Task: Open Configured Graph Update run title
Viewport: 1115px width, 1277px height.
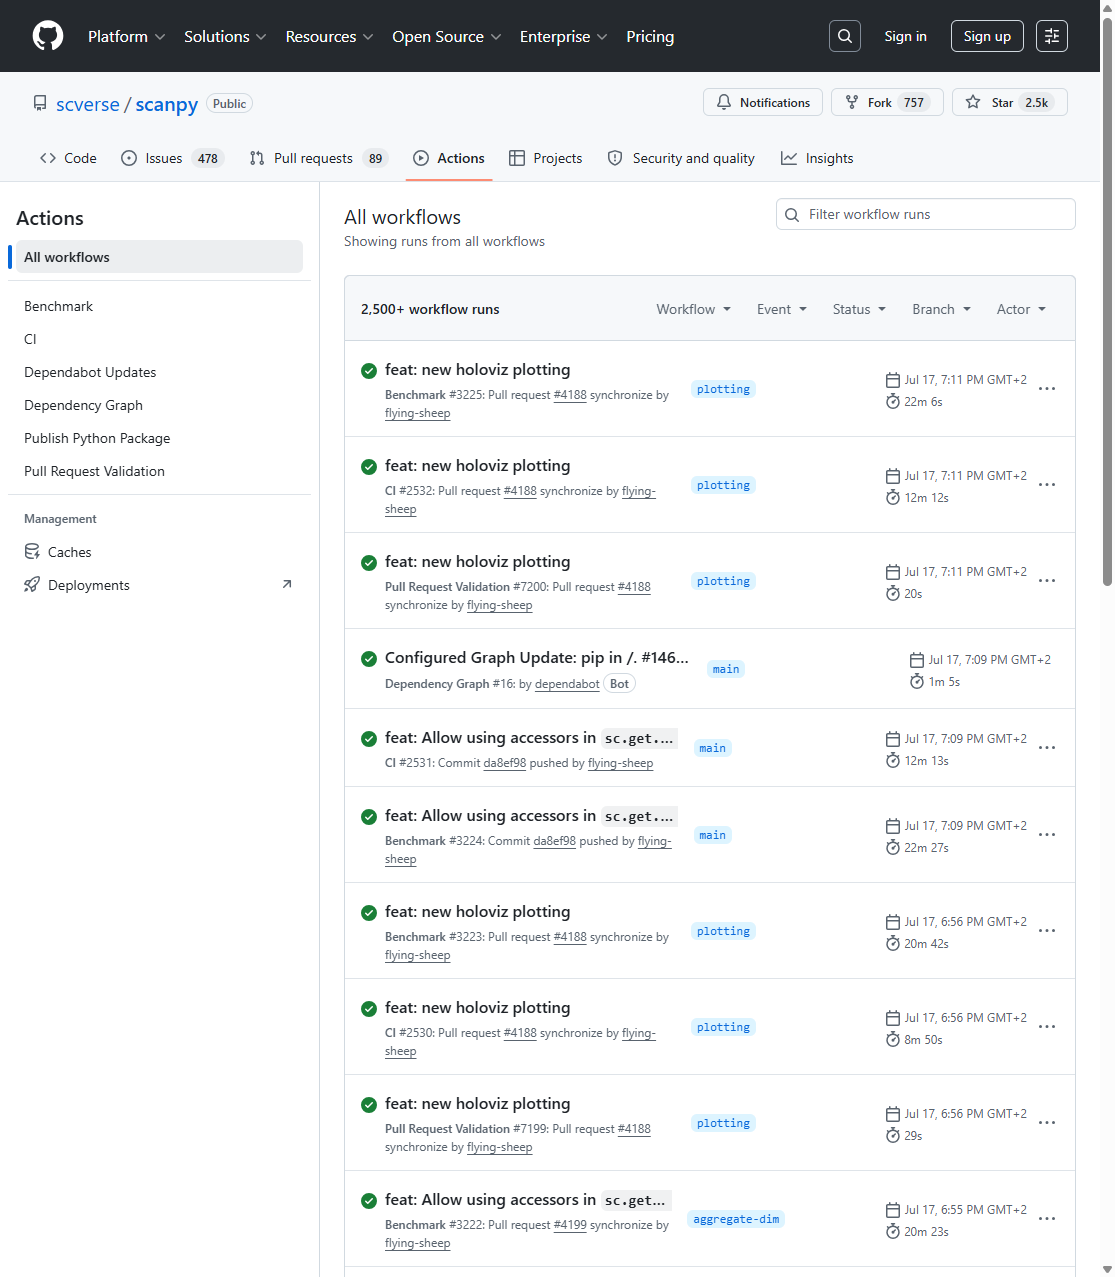Action: point(537,658)
